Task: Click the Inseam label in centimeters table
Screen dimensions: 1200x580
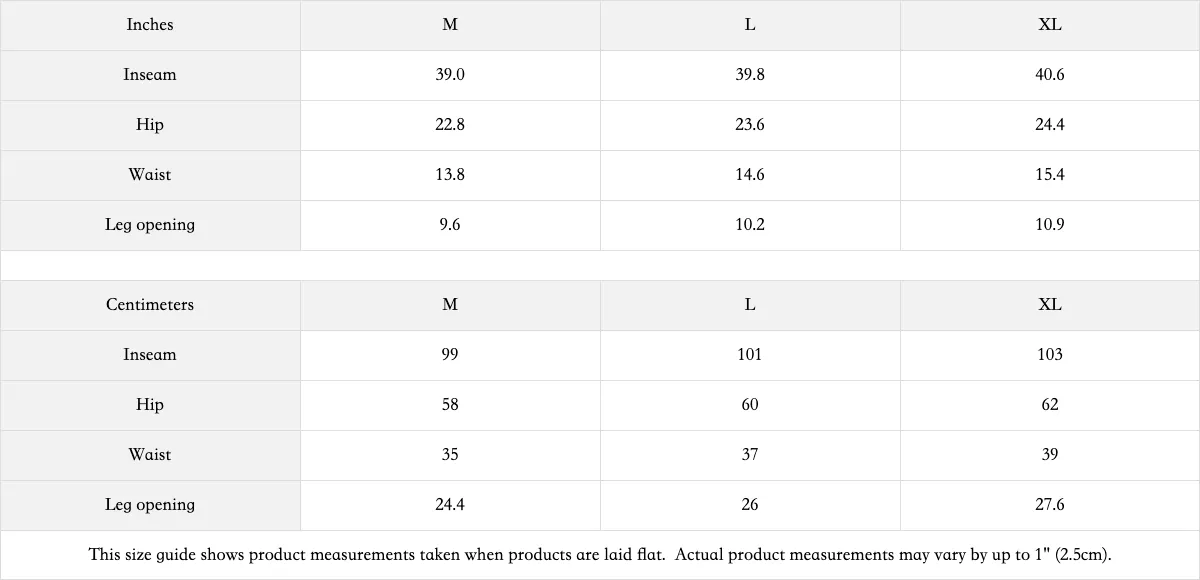Action: pyautogui.click(x=150, y=355)
